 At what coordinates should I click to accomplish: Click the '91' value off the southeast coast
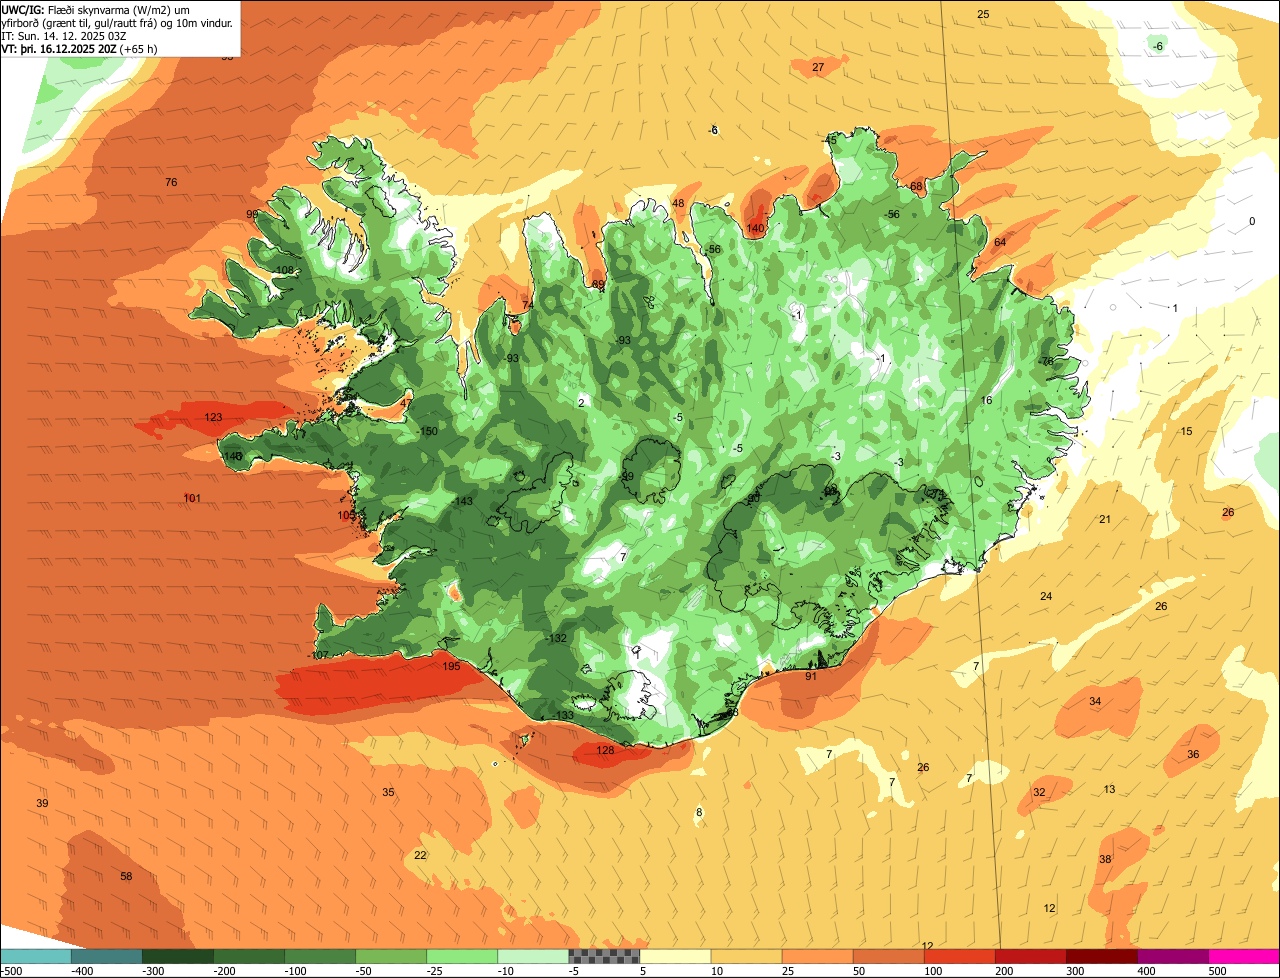point(811,676)
